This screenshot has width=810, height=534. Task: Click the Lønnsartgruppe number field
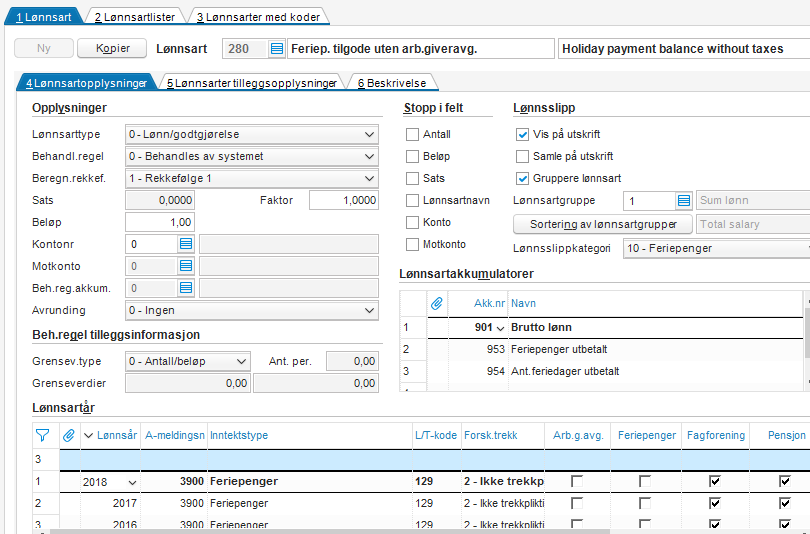click(x=650, y=200)
